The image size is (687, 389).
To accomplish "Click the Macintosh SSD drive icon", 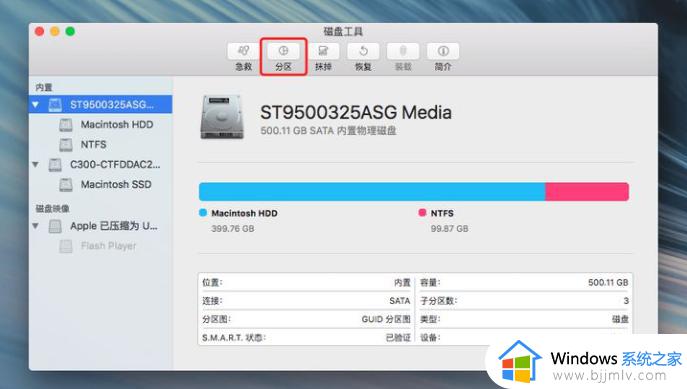I will (x=66, y=184).
